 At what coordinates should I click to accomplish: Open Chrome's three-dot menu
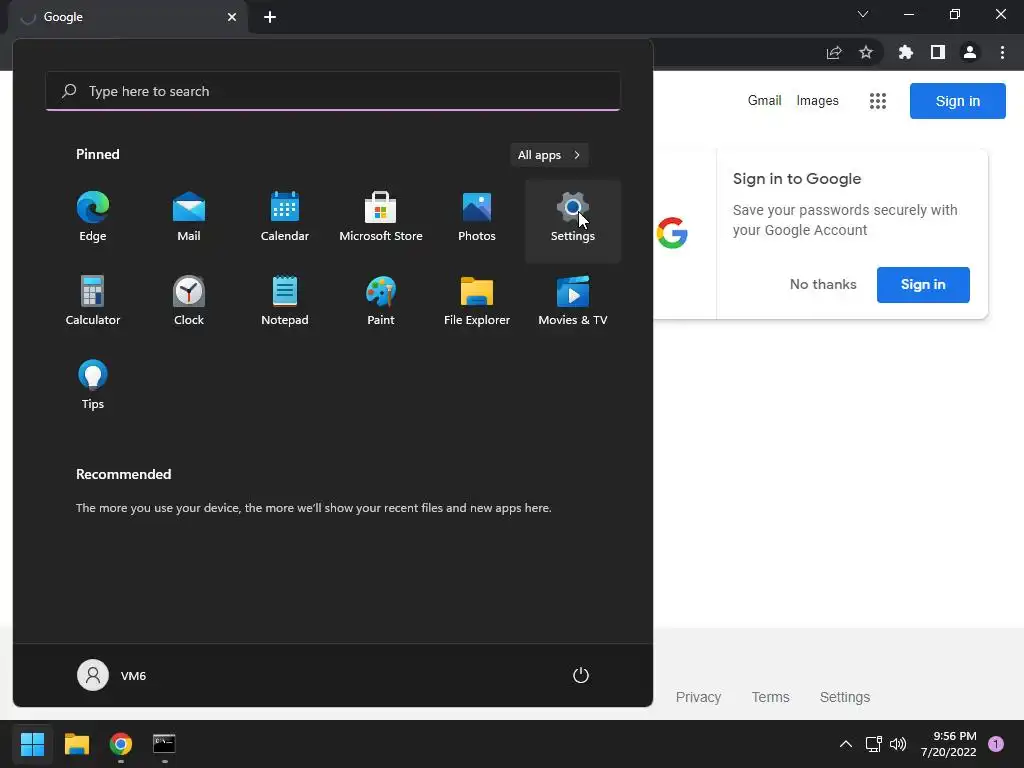1002,52
